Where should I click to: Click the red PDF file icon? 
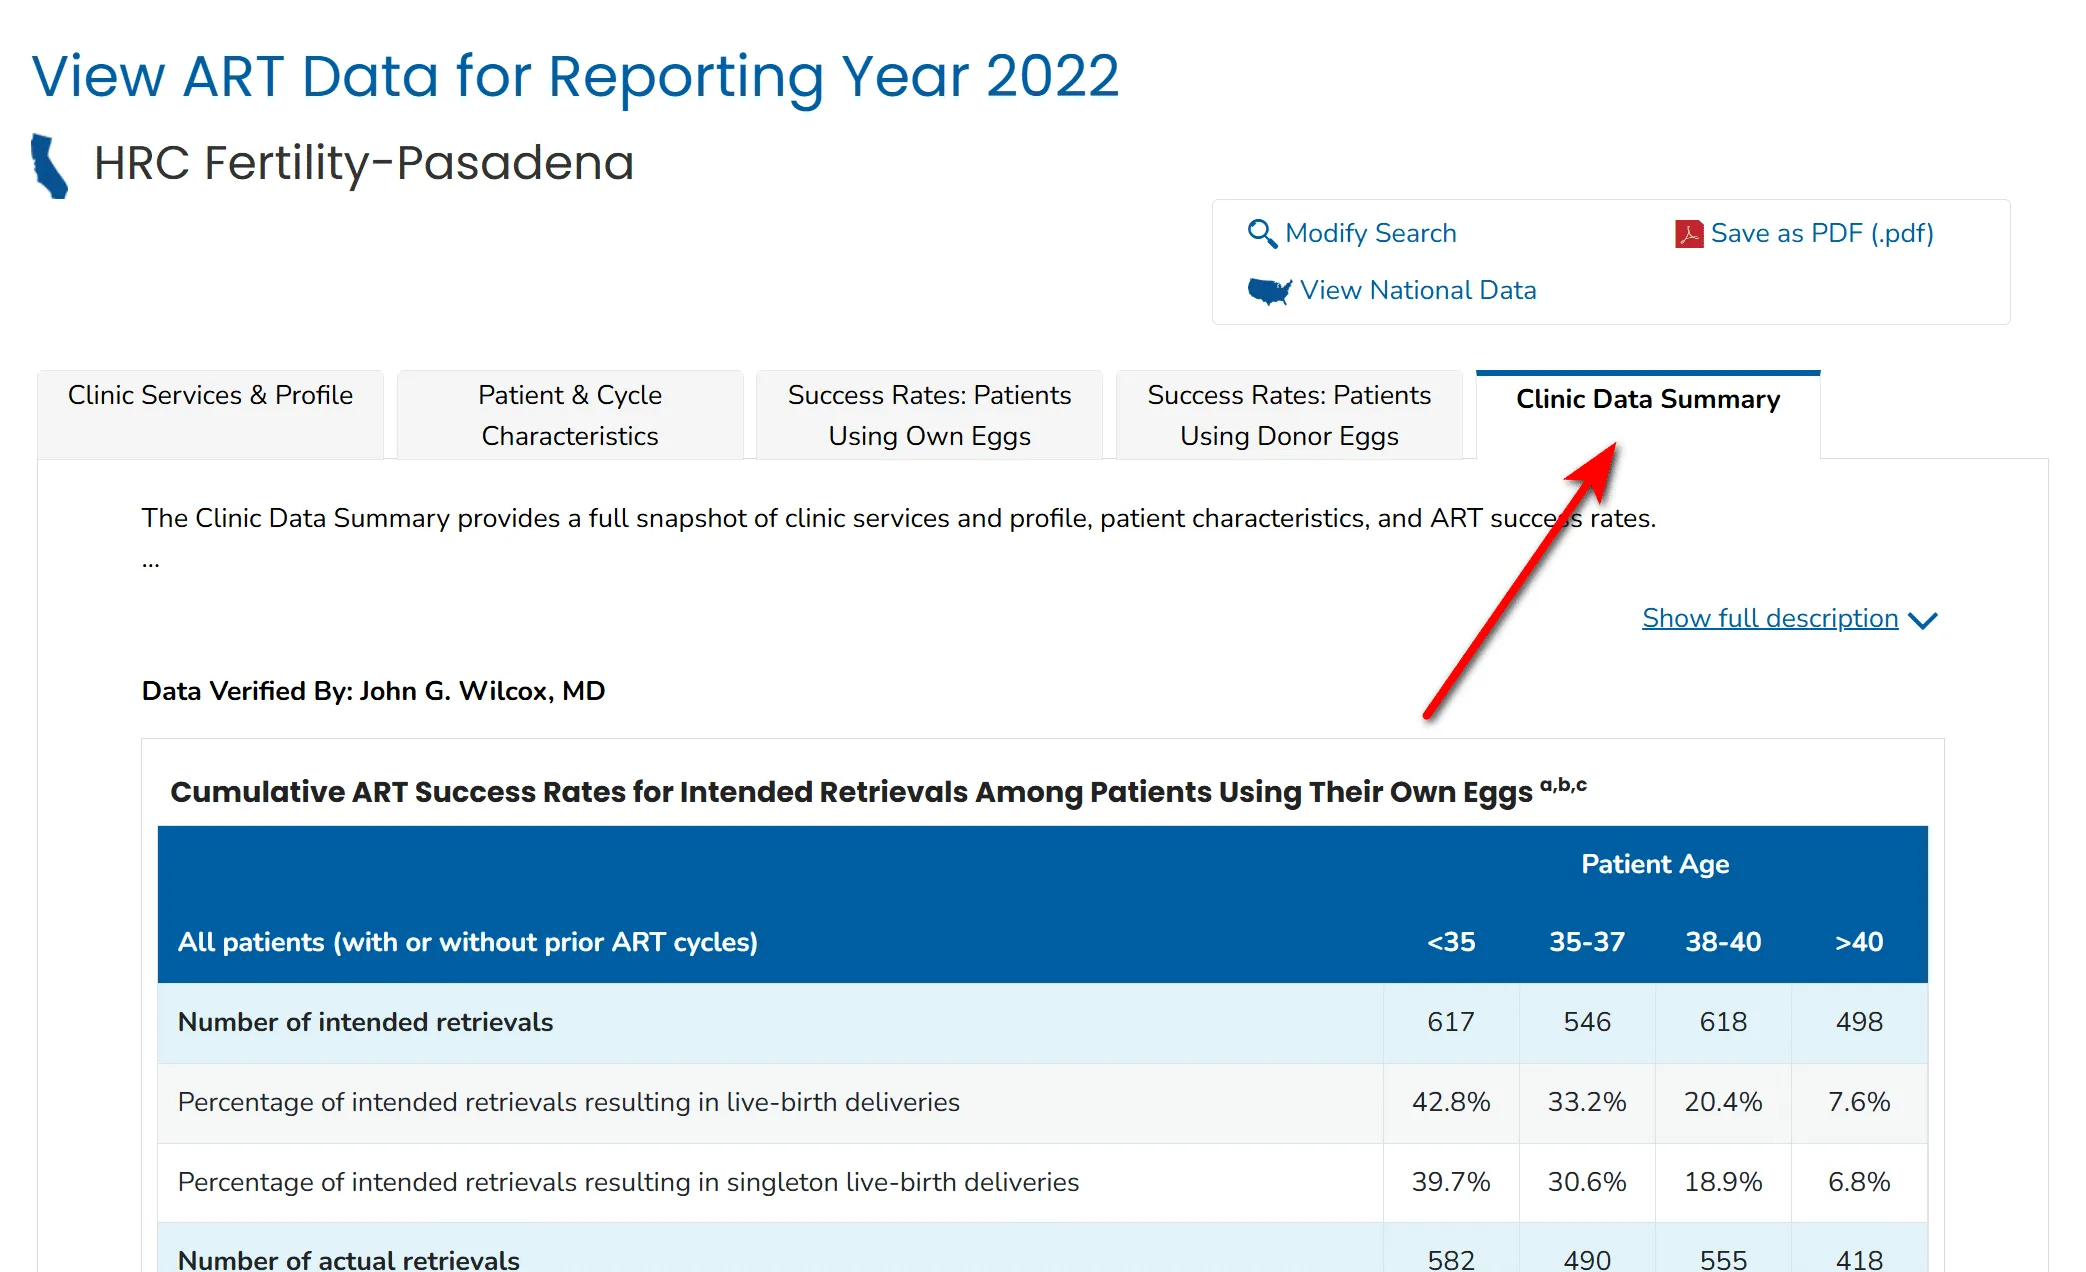[1689, 234]
